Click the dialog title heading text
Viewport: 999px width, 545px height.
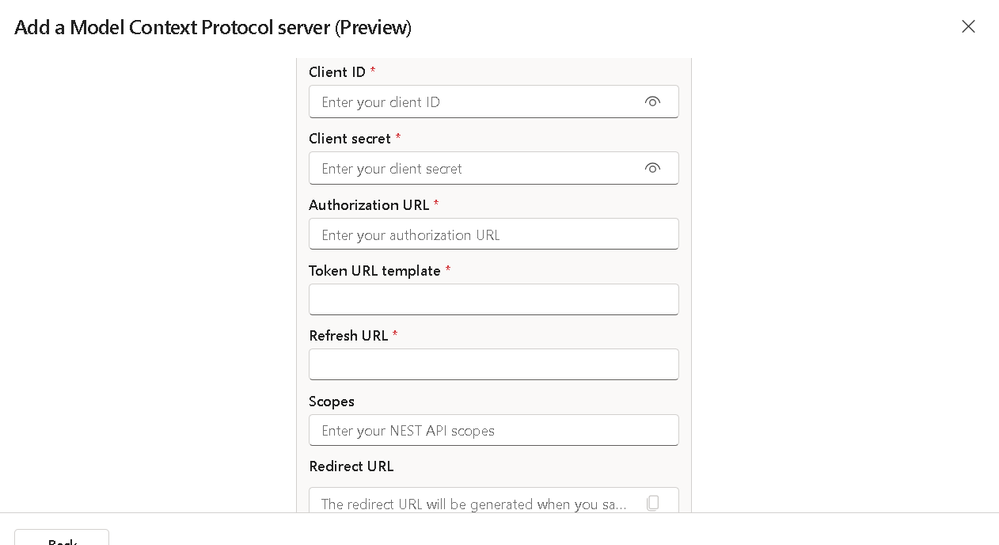click(x=212, y=27)
